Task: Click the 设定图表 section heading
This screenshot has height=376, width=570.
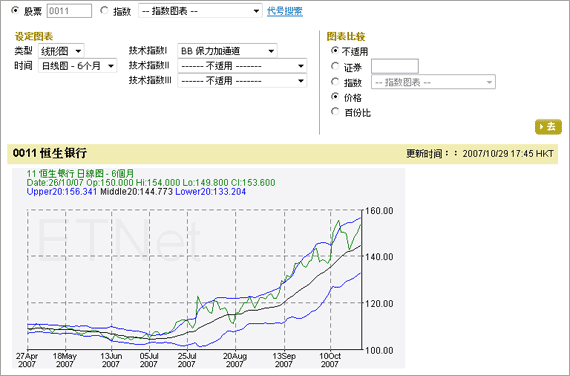Action: pos(34,36)
